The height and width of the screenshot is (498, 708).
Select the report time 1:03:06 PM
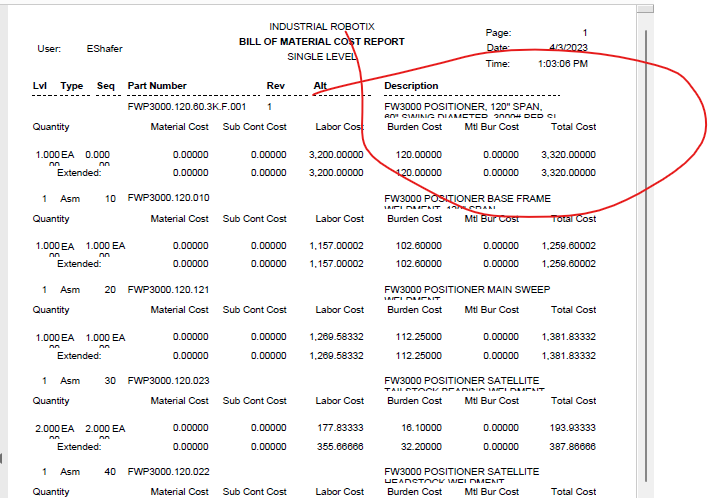563,64
